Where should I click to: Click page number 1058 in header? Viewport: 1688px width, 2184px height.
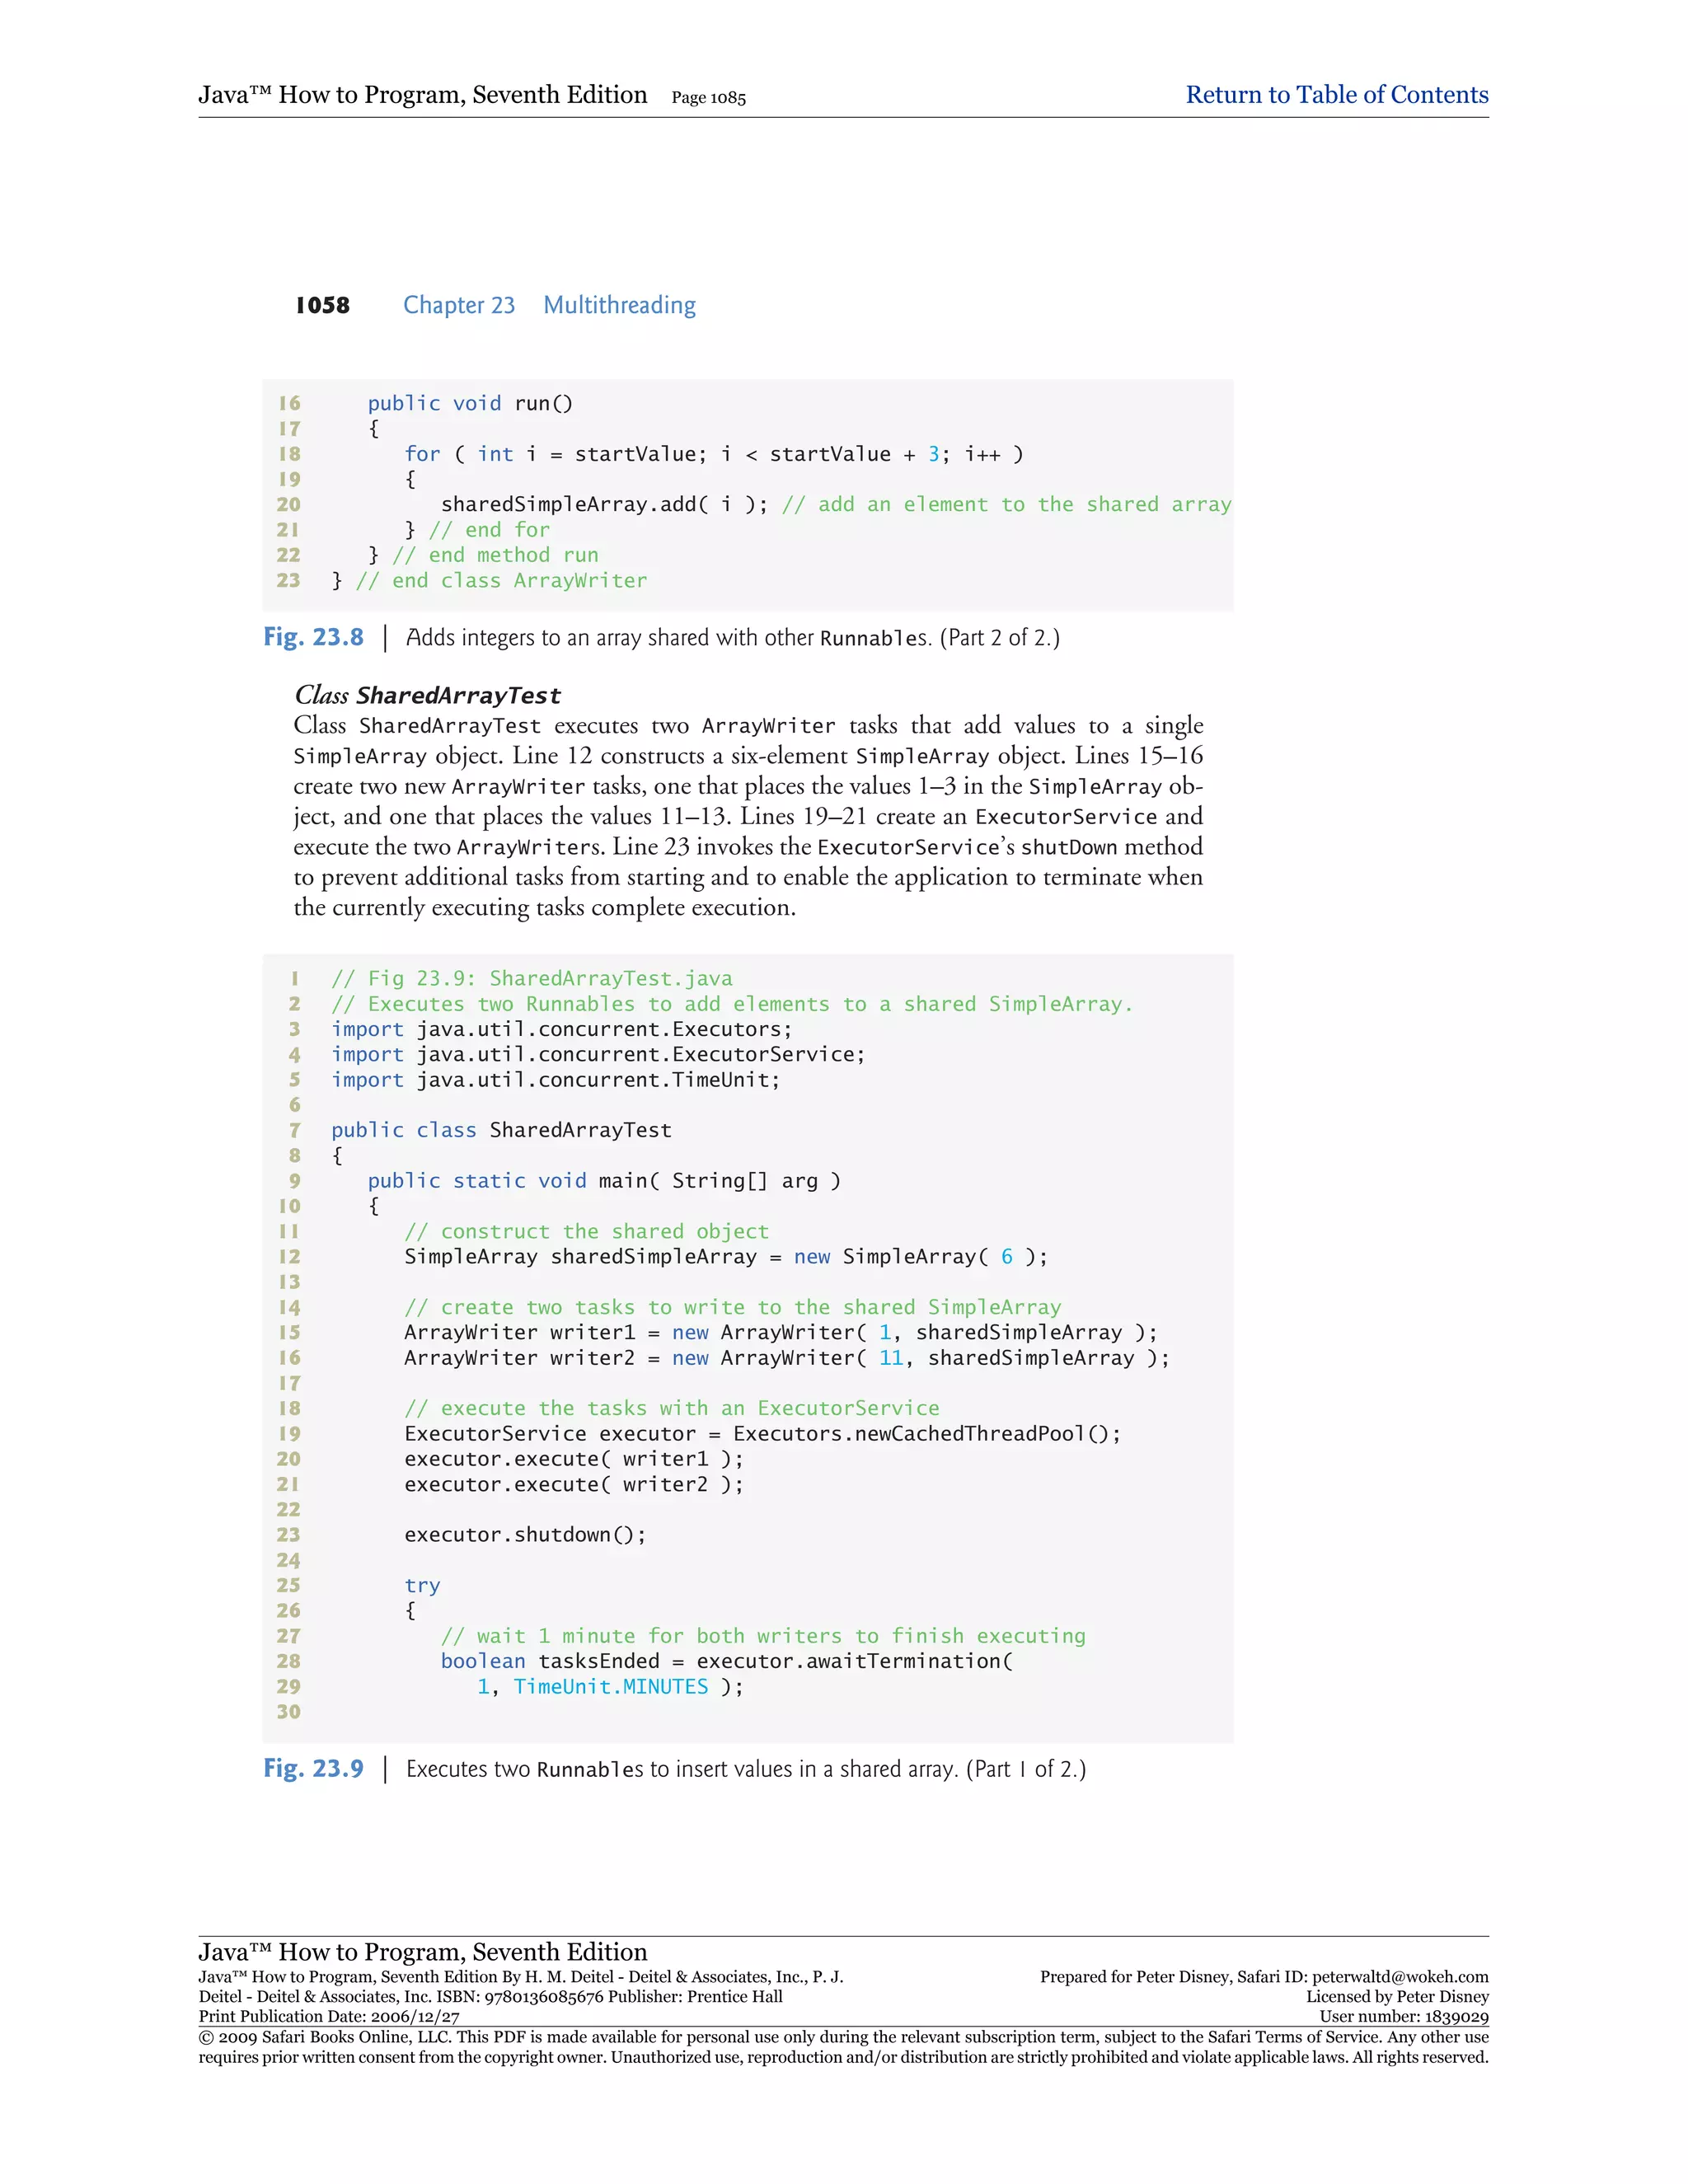coord(322,305)
